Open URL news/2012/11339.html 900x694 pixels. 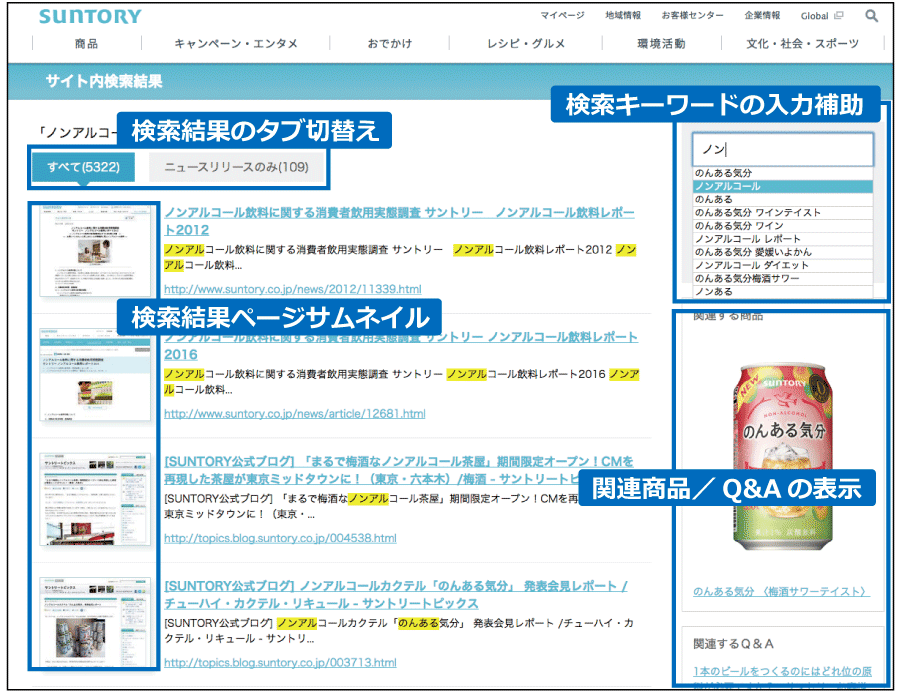[293, 289]
